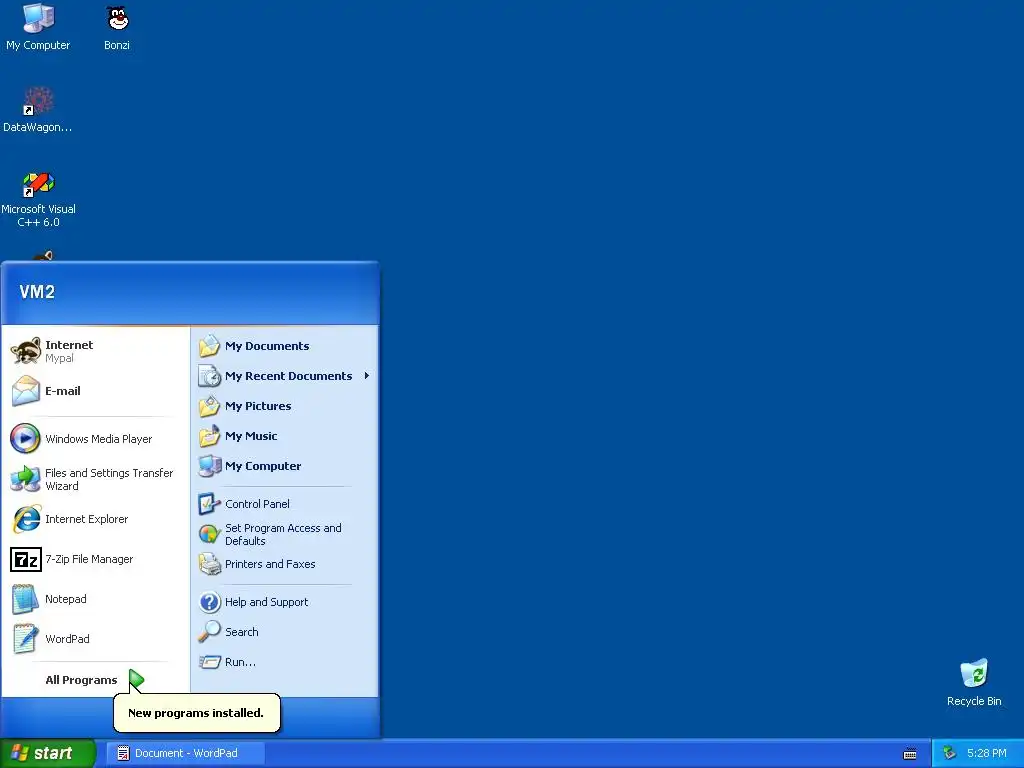The height and width of the screenshot is (768, 1024).
Task: Click the Help and Support question icon
Action: tap(210, 602)
